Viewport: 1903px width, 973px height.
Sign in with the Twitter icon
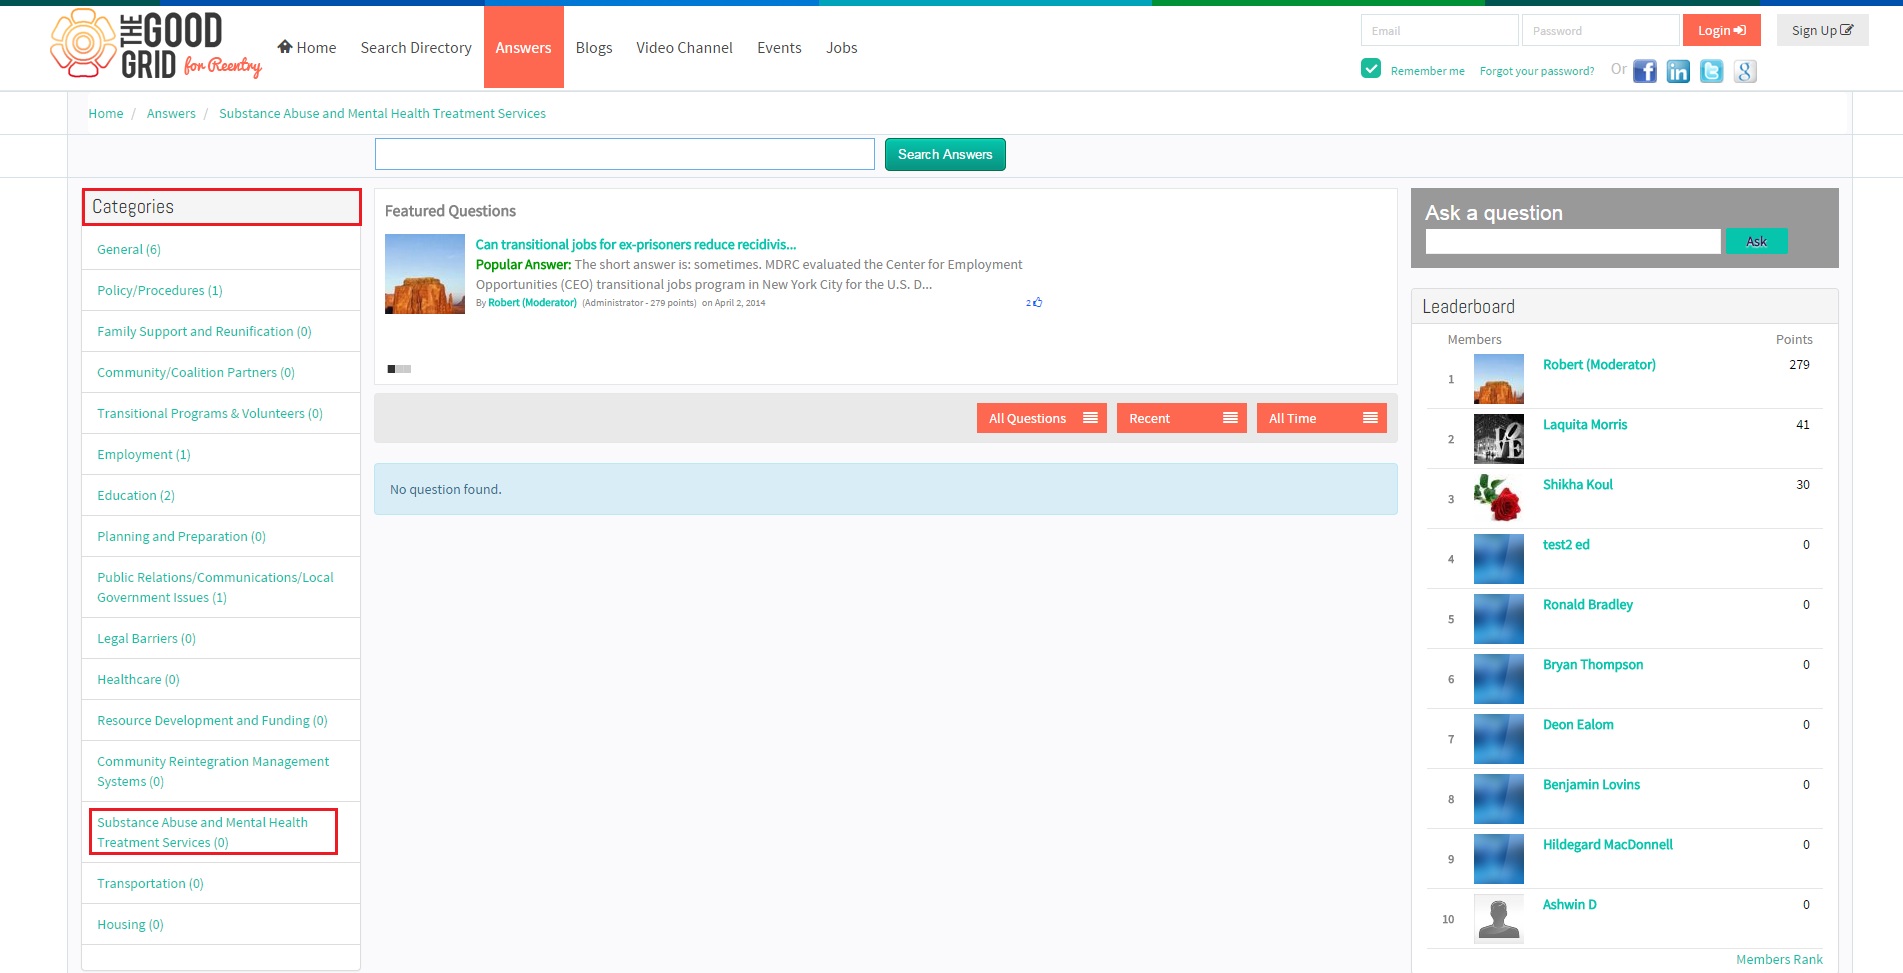(1712, 71)
